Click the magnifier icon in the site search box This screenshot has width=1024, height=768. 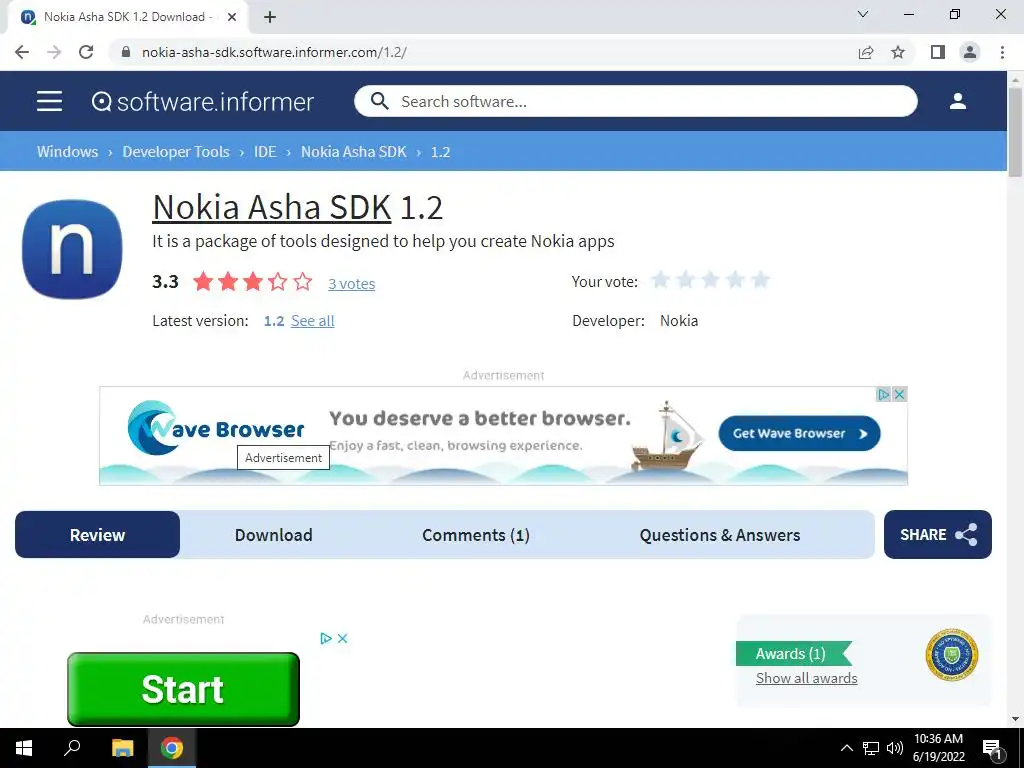click(379, 101)
